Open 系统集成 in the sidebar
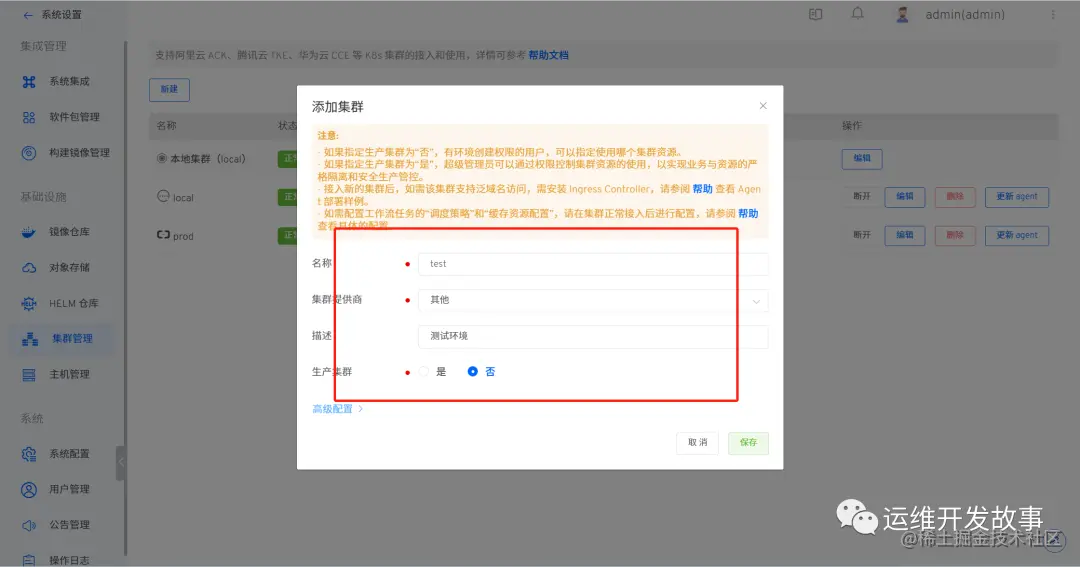Screen dimensions: 1080x567 [69, 81]
